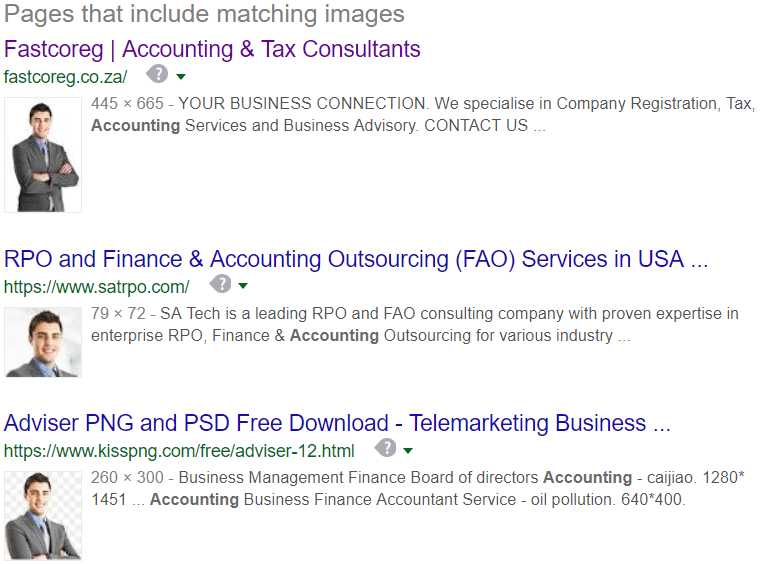This screenshot has height=564, width=762.
Task: Click the 260 × 300 image dimensions text
Action: coord(127,478)
